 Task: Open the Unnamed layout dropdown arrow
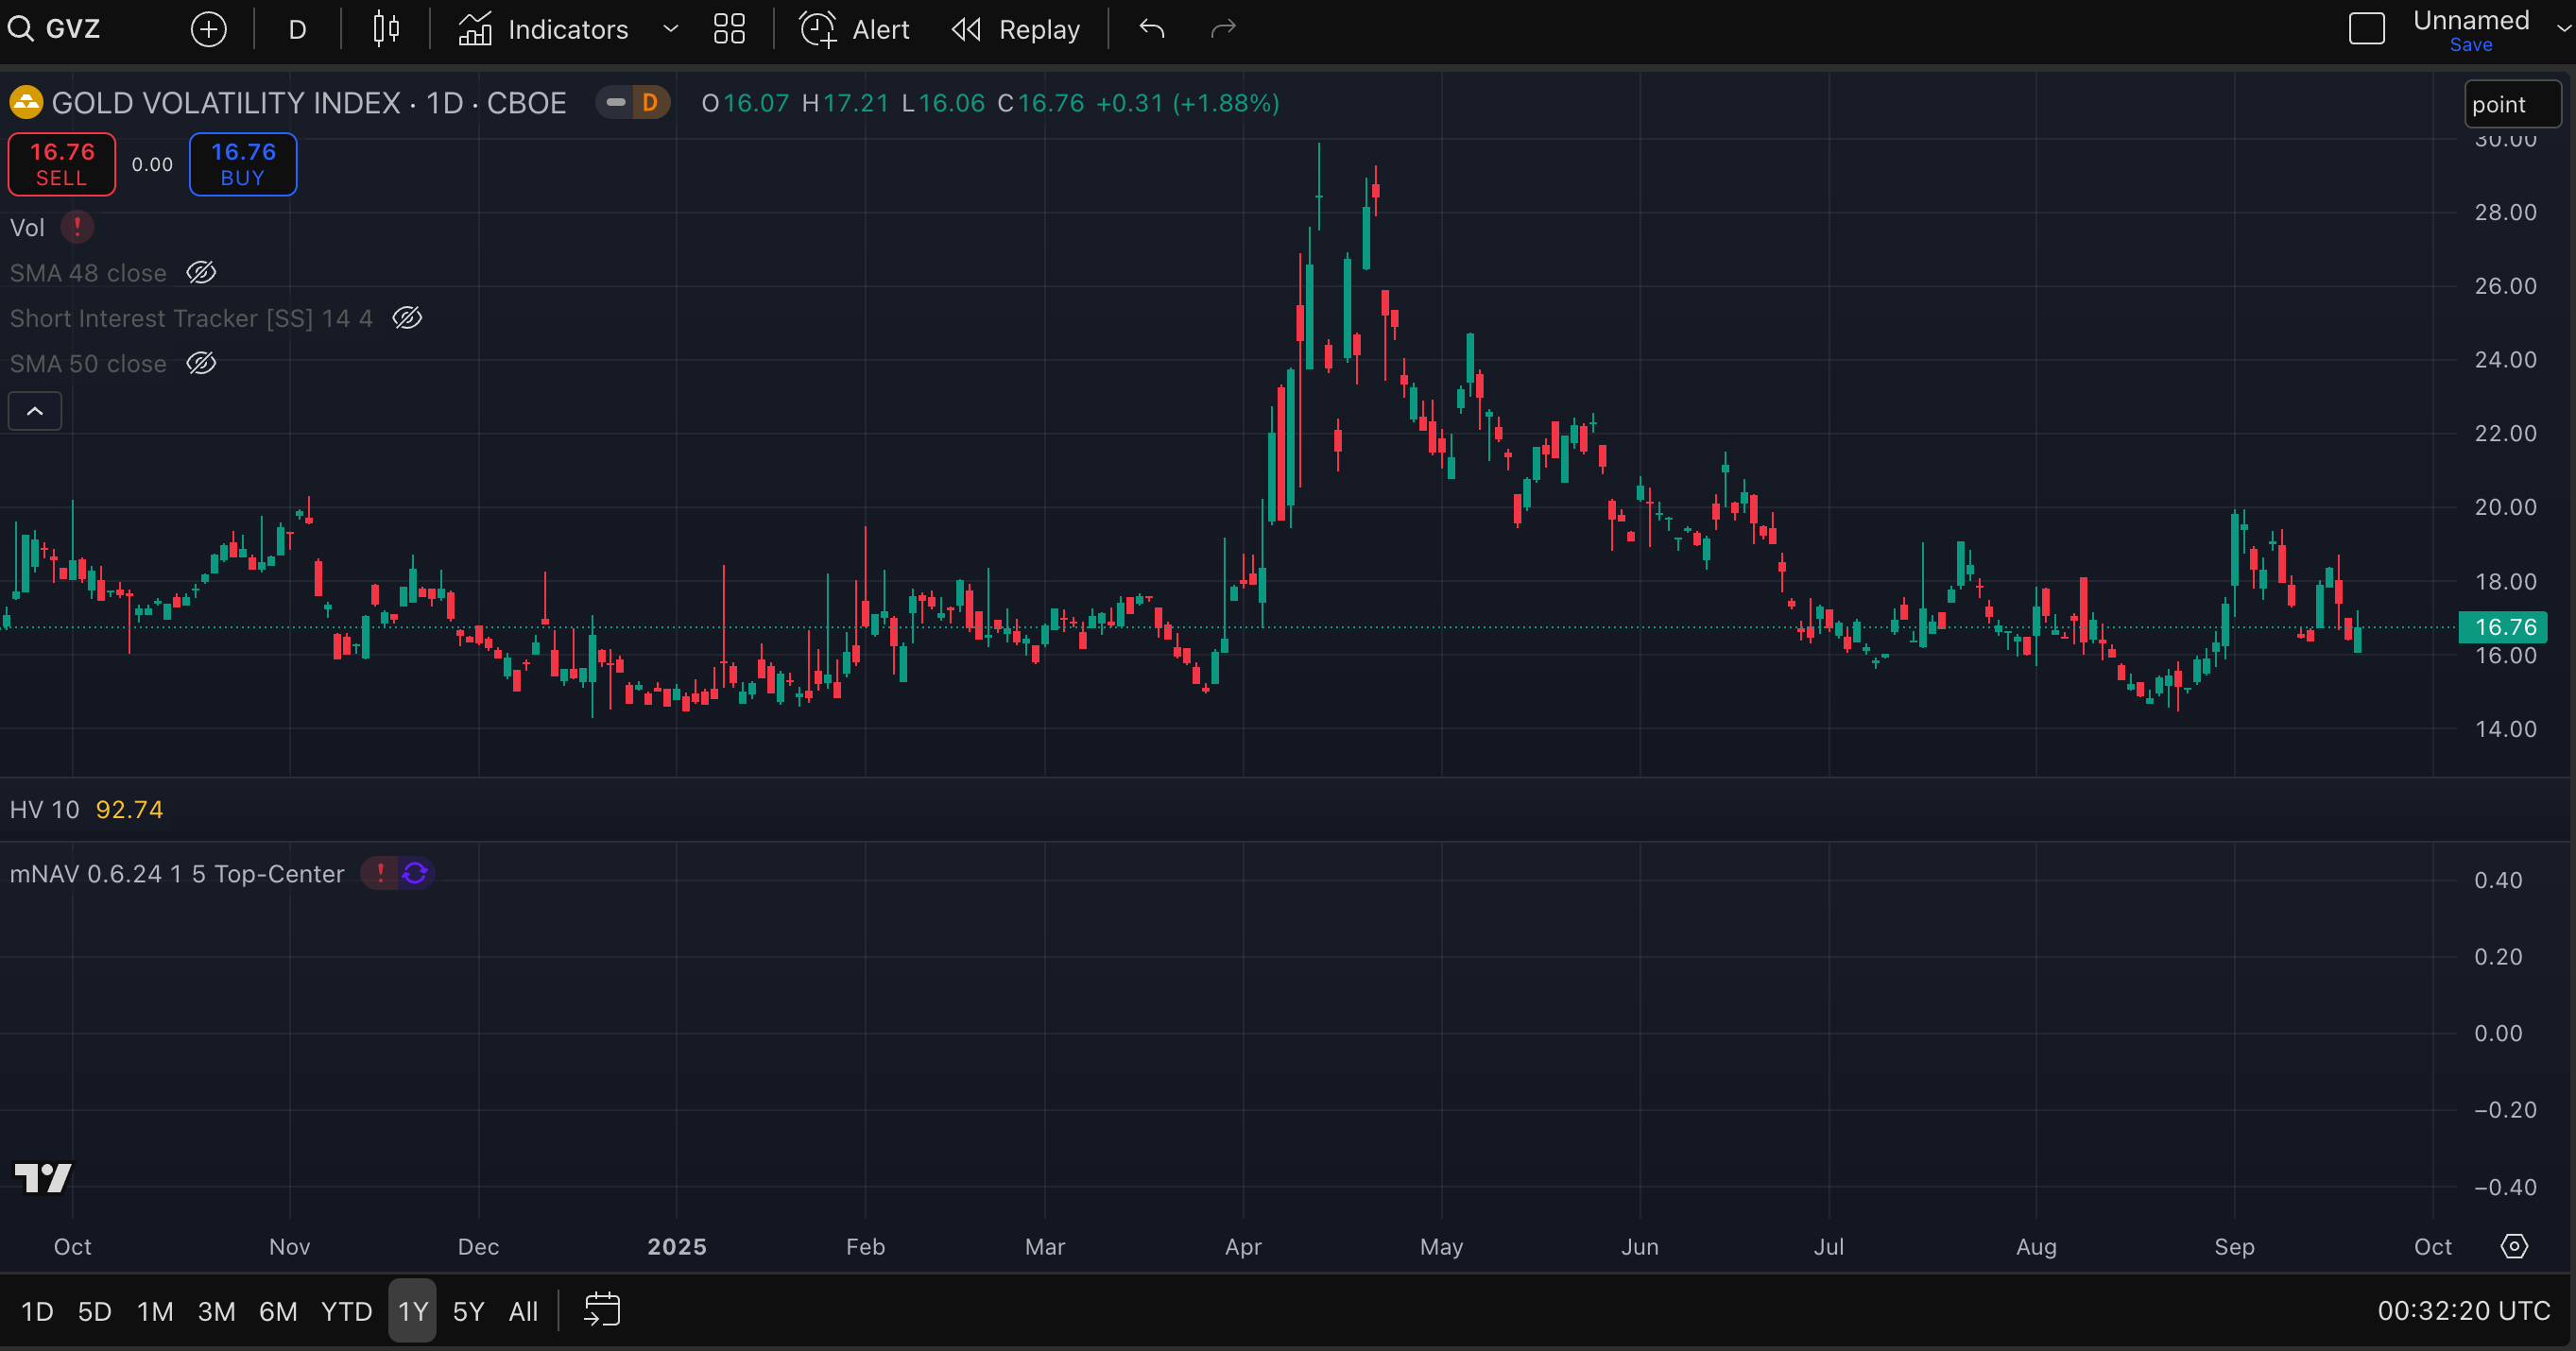tap(2563, 28)
